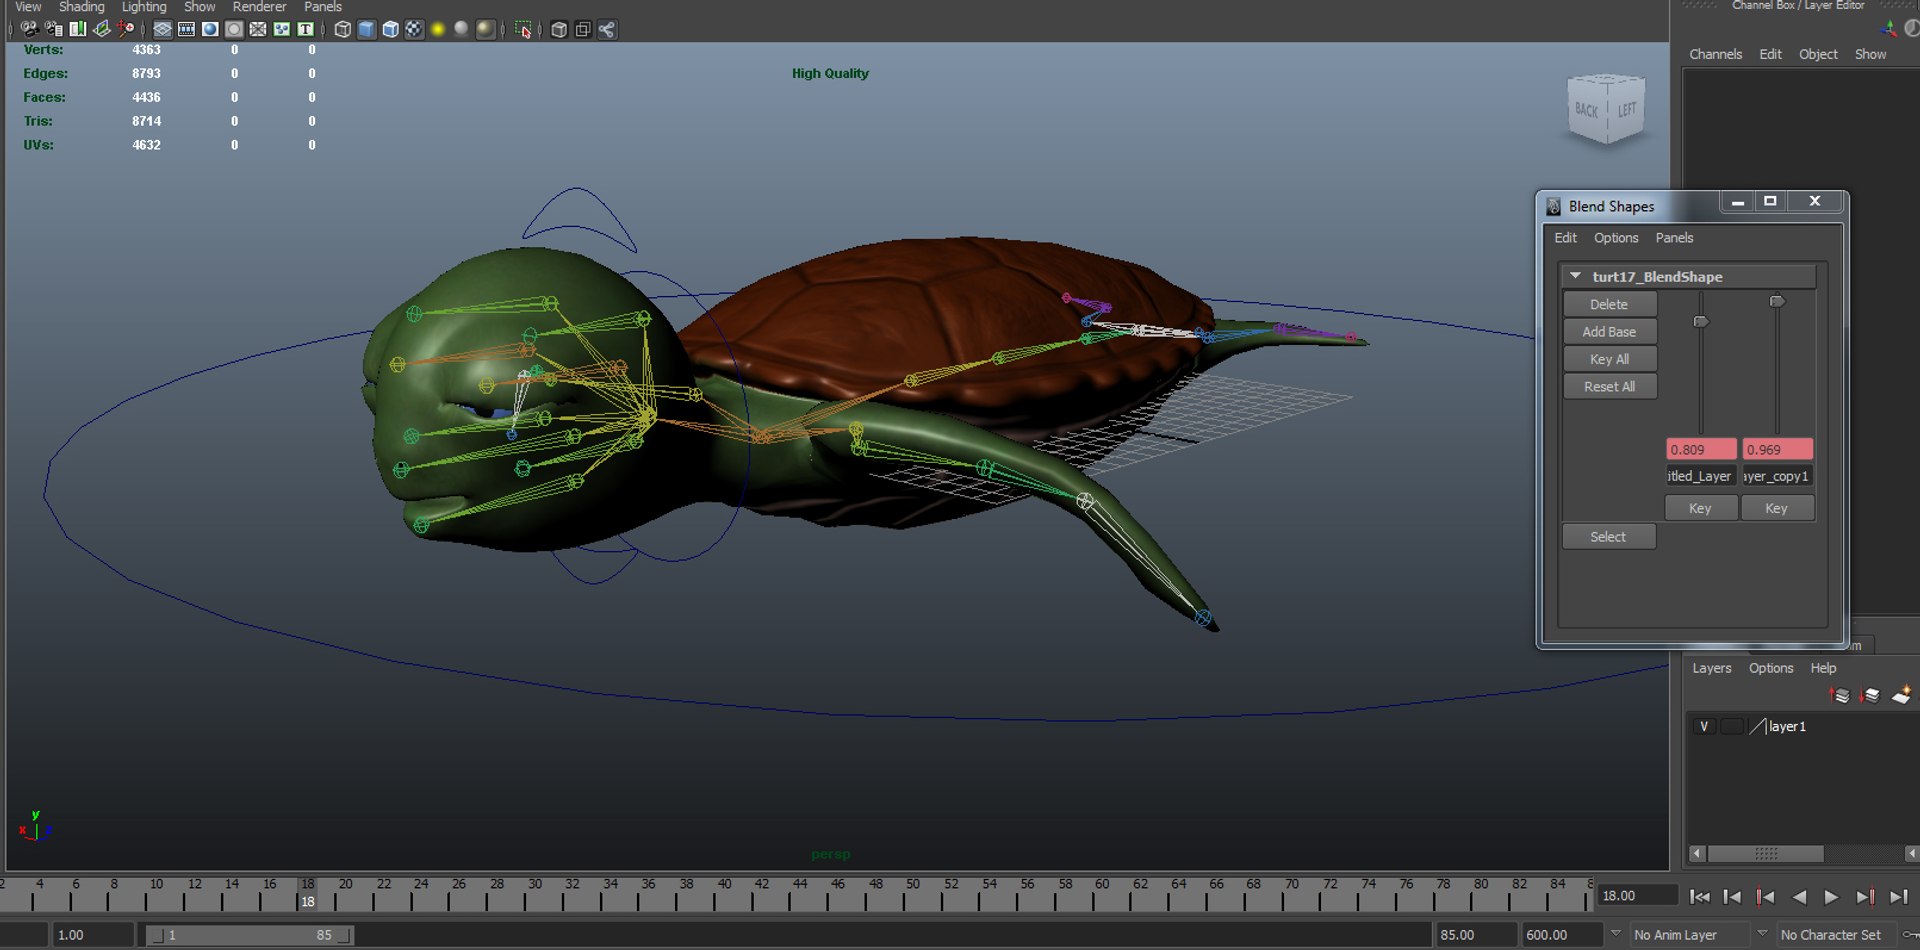The image size is (1920, 950).
Task: Click move layer down icon
Action: tap(1870, 695)
